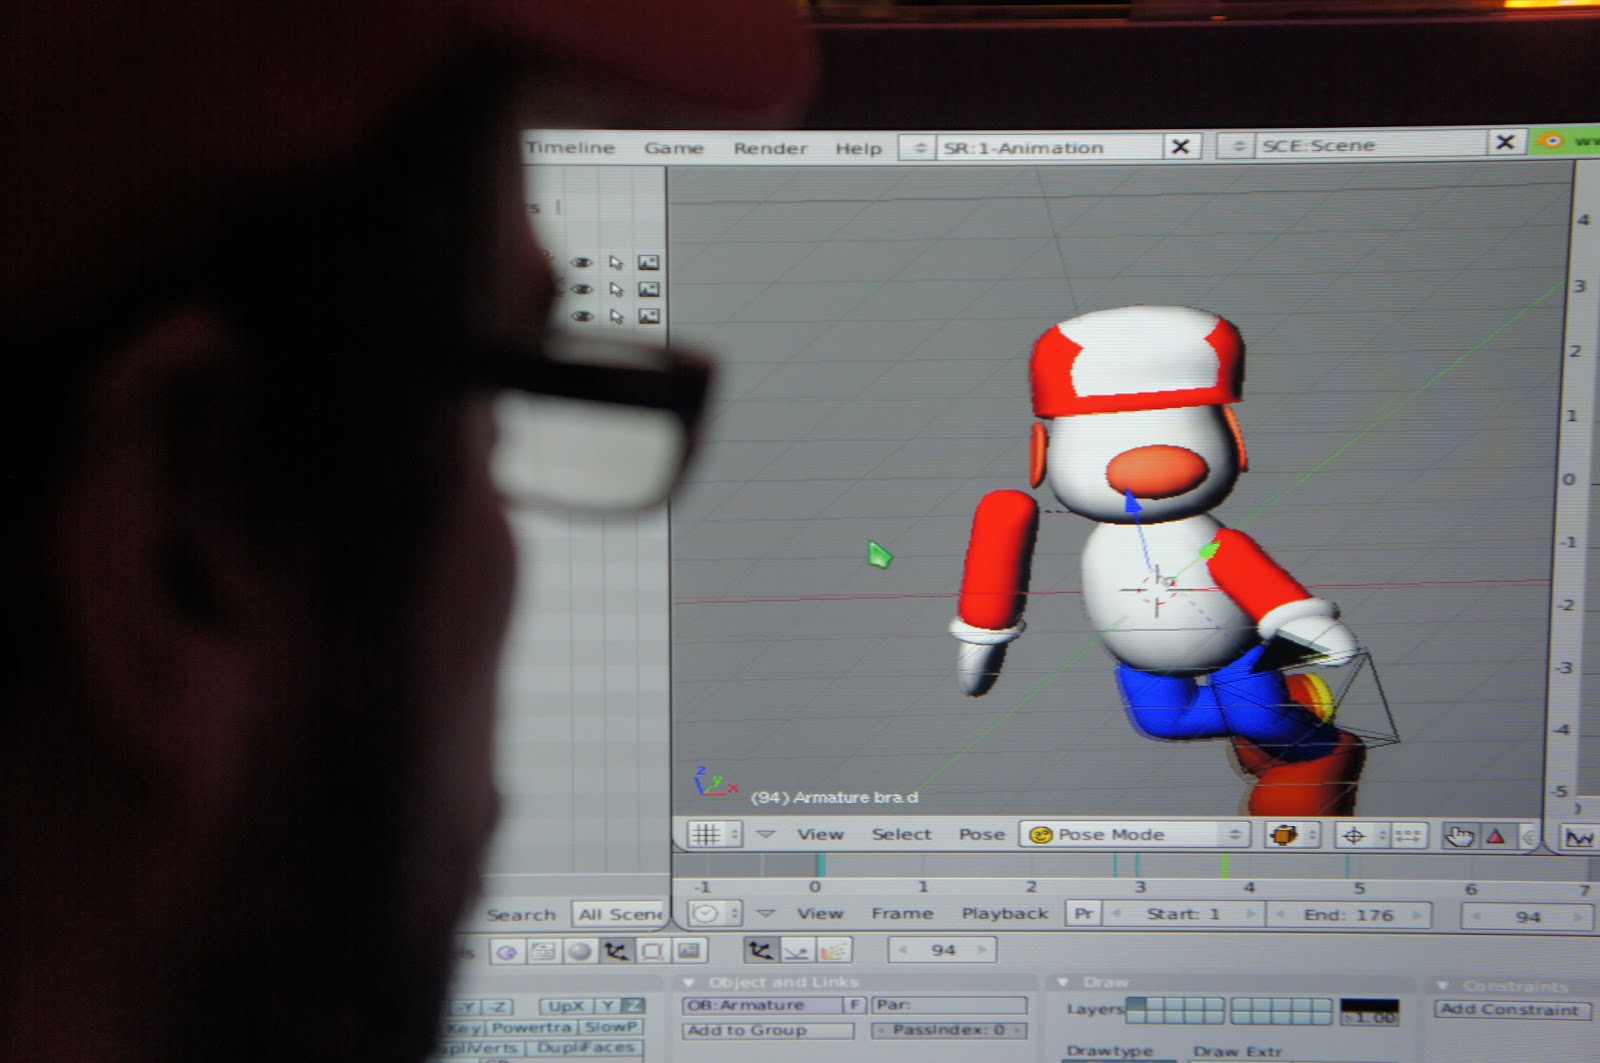The width and height of the screenshot is (1600, 1063).
Task: Open the Shading sphere panel icon
Action: coord(579,951)
